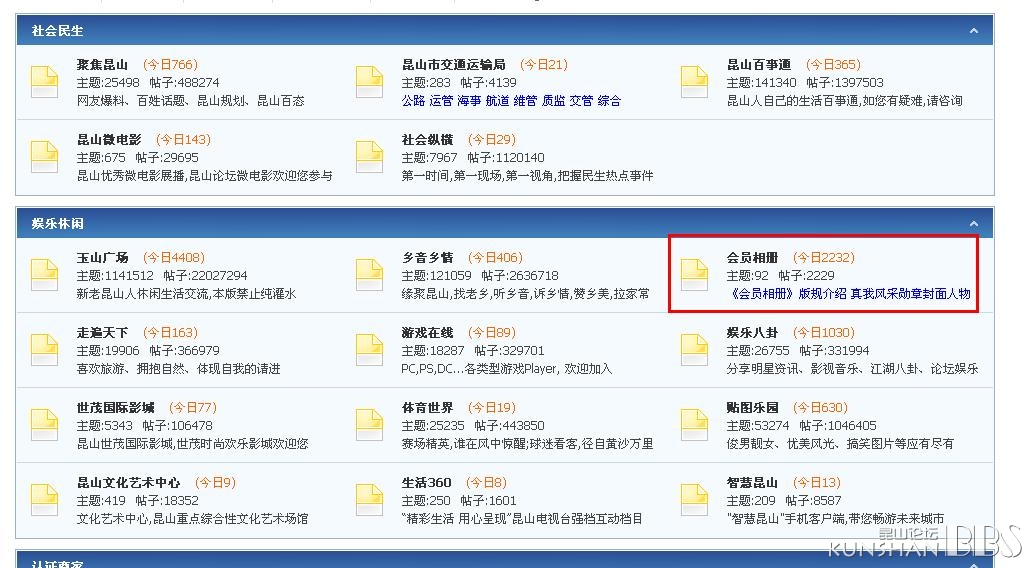Click the folder icon beside 智慧昆山

[694, 500]
